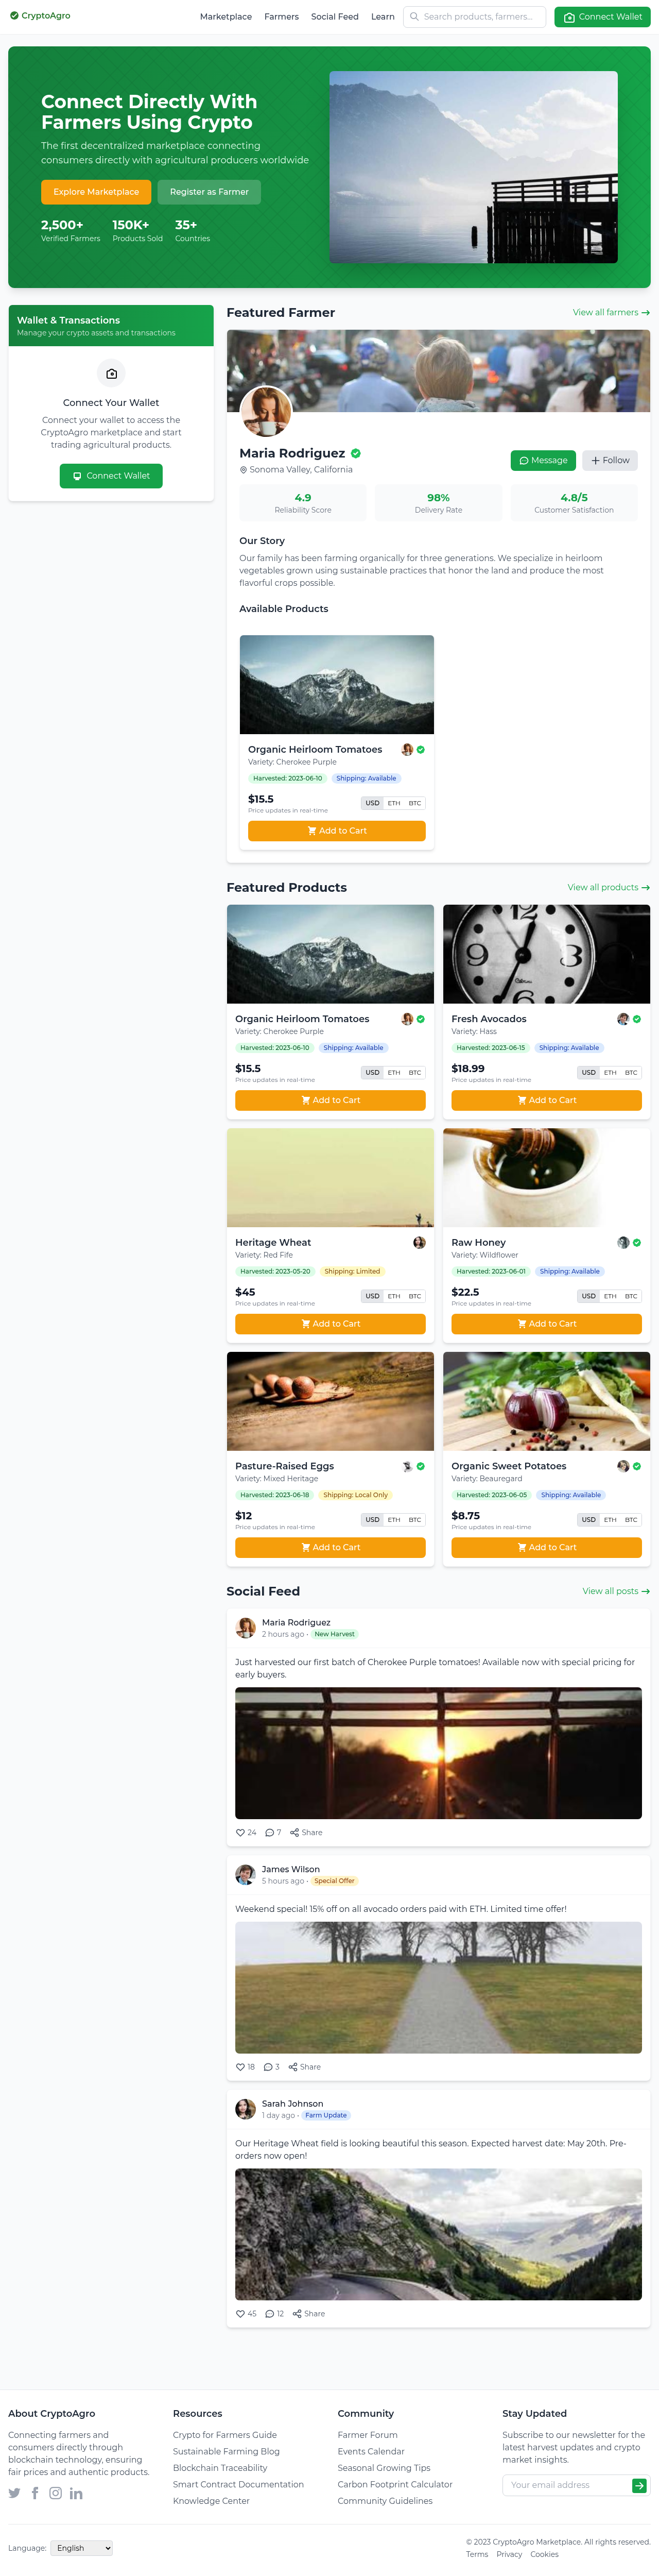Click the verified badge next to Maria Rodriguez
This screenshot has width=659, height=2576.
[358, 452]
